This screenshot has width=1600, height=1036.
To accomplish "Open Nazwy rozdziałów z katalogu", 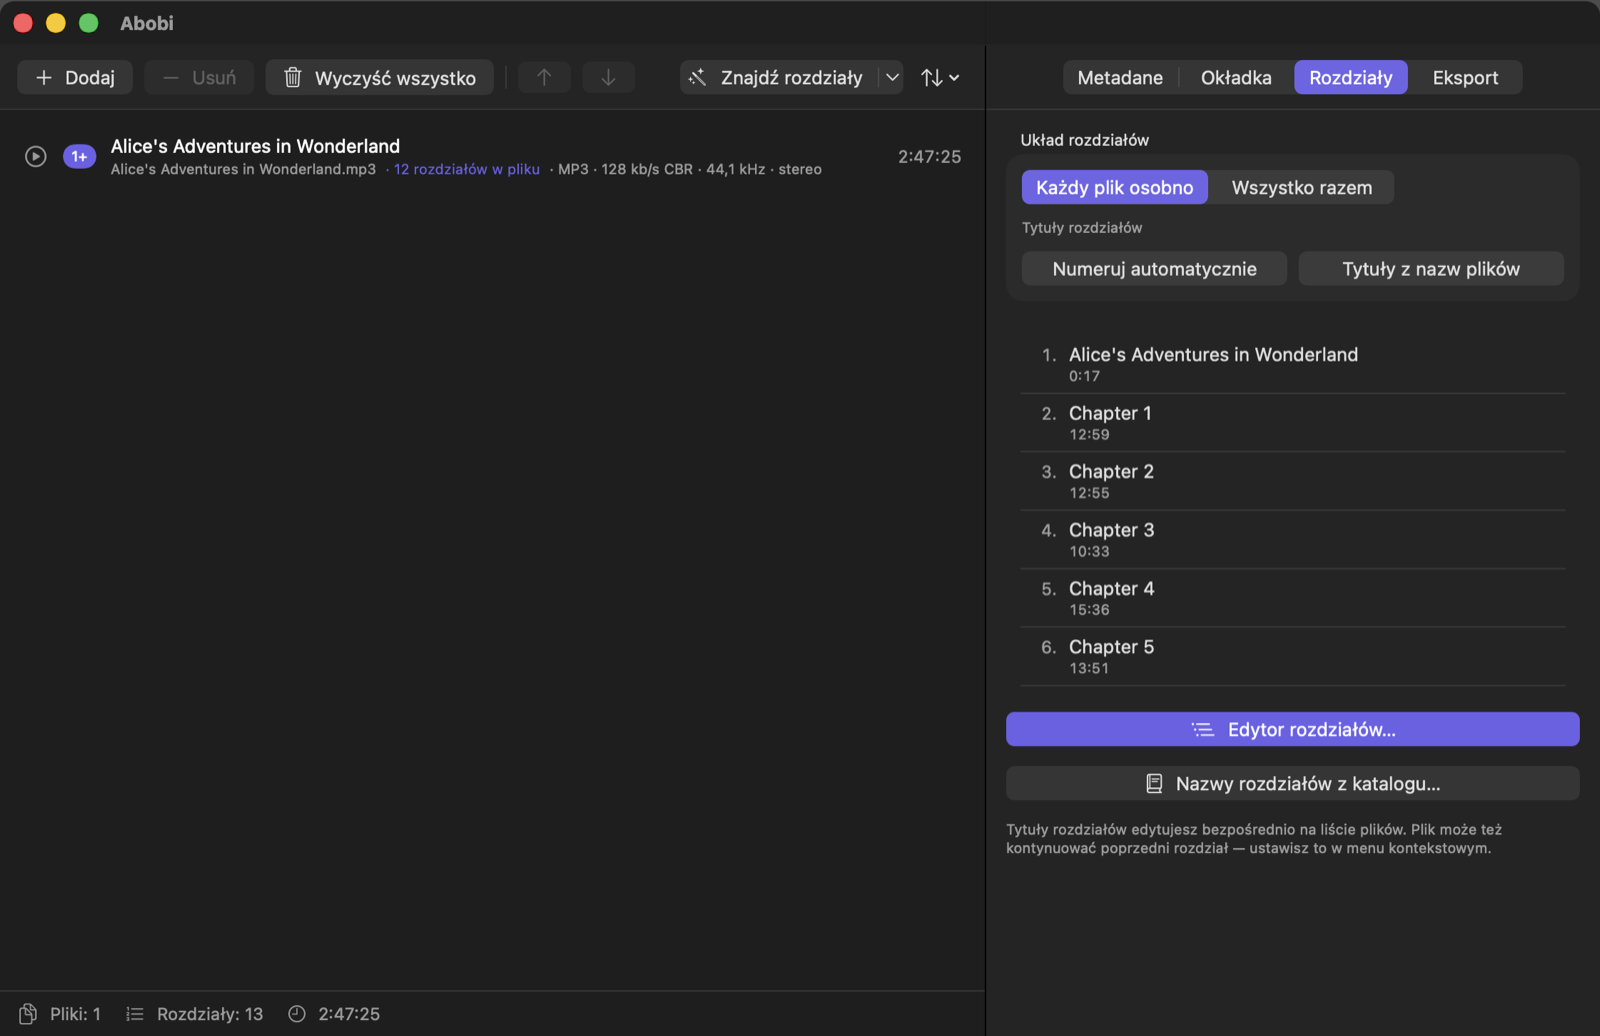I will click(1293, 783).
